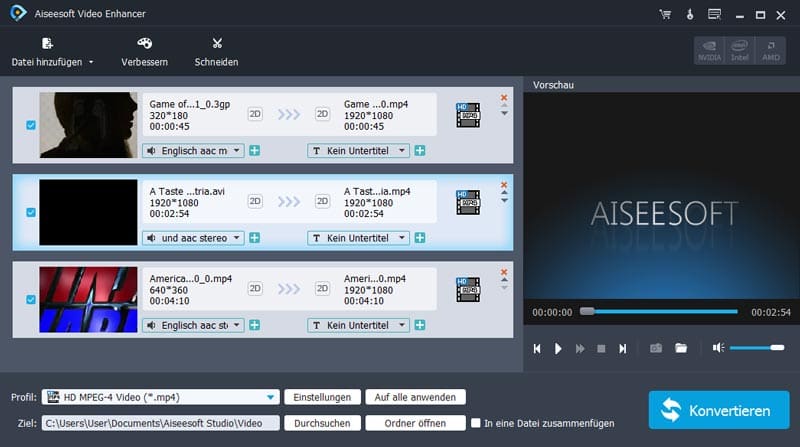Click the snapshot camera icon under preview
Image resolution: width=800 pixels, height=447 pixels.
(656, 348)
